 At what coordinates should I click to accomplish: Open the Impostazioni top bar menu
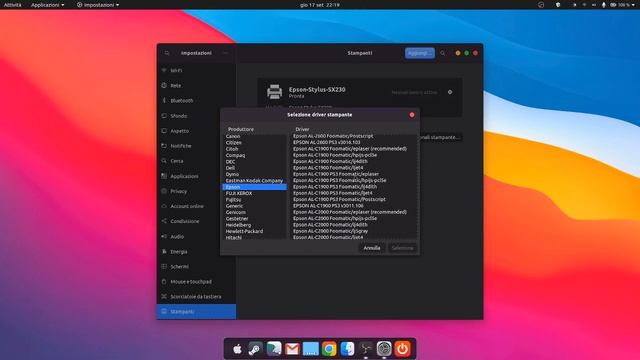pyautogui.click(x=98, y=5)
